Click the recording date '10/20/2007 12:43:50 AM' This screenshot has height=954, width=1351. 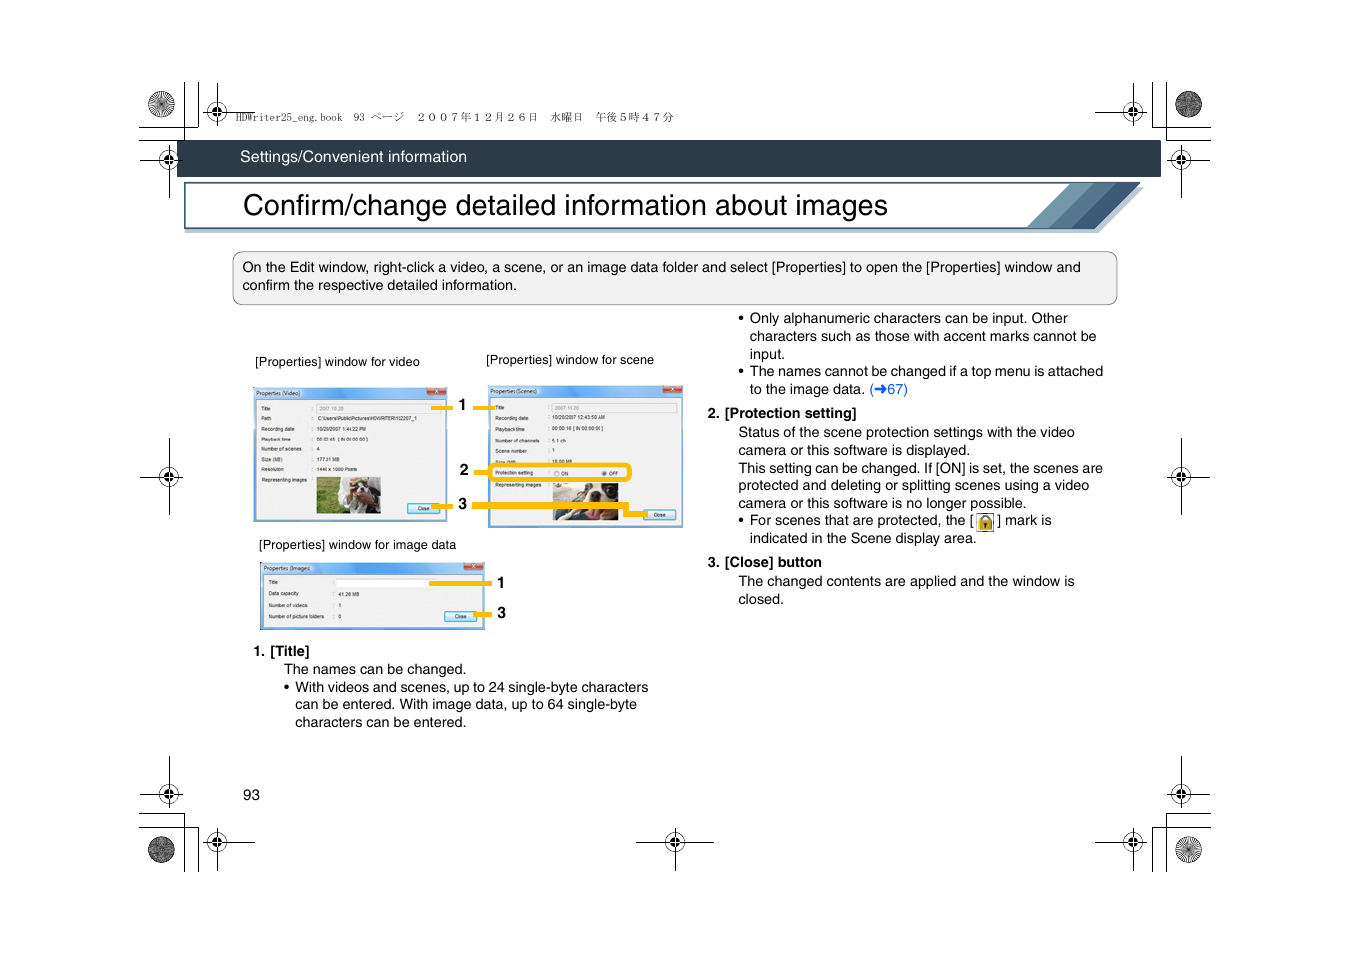pyautogui.click(x=578, y=418)
